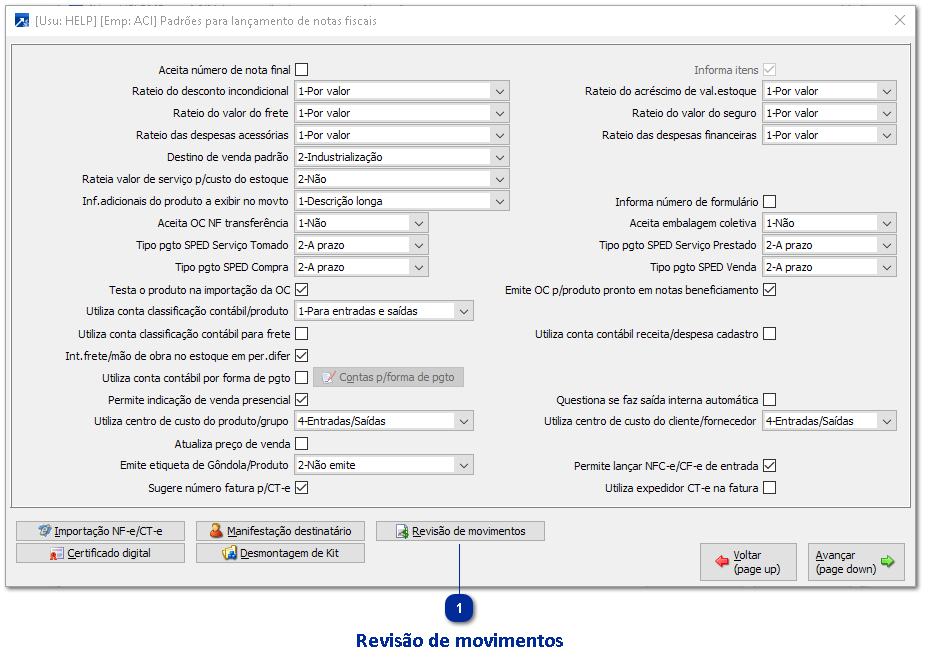
Task: Click the Importação NF-e/CT-e button
Action: pyautogui.click(x=100, y=531)
